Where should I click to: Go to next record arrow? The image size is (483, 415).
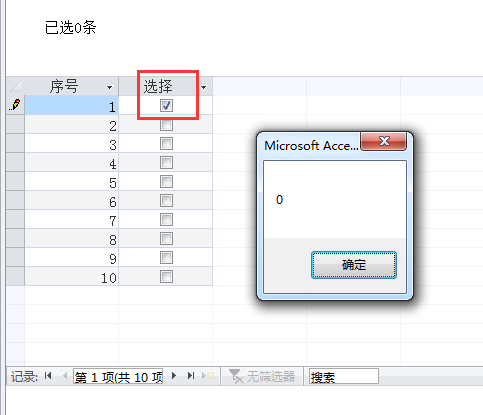(x=174, y=376)
